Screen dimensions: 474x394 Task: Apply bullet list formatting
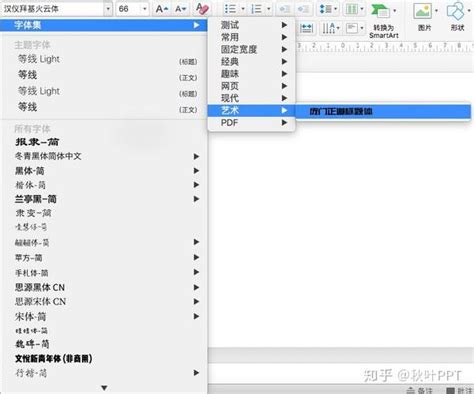click(231, 9)
